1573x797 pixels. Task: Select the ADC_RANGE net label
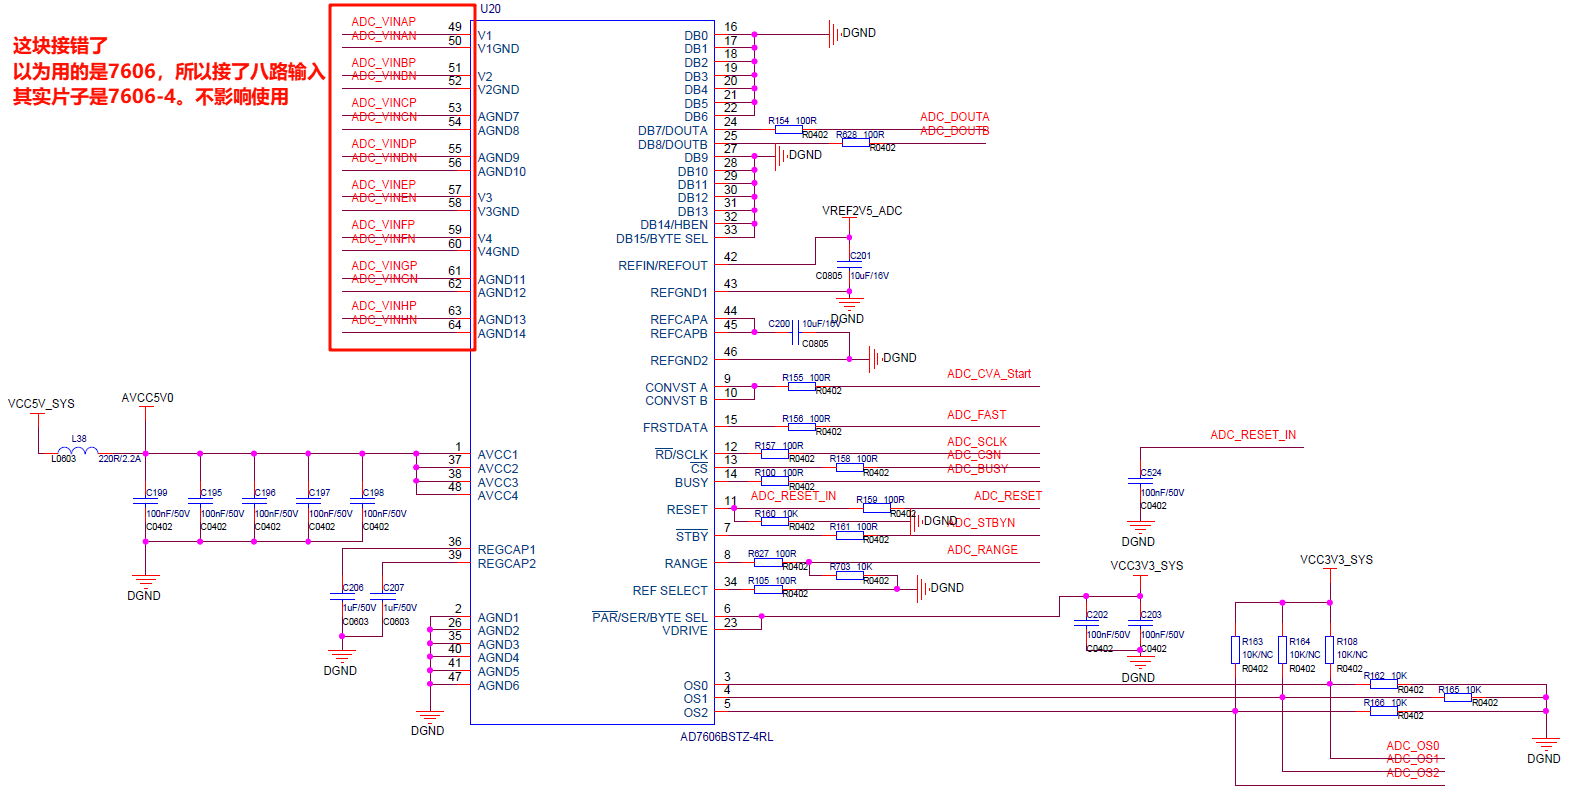point(982,550)
